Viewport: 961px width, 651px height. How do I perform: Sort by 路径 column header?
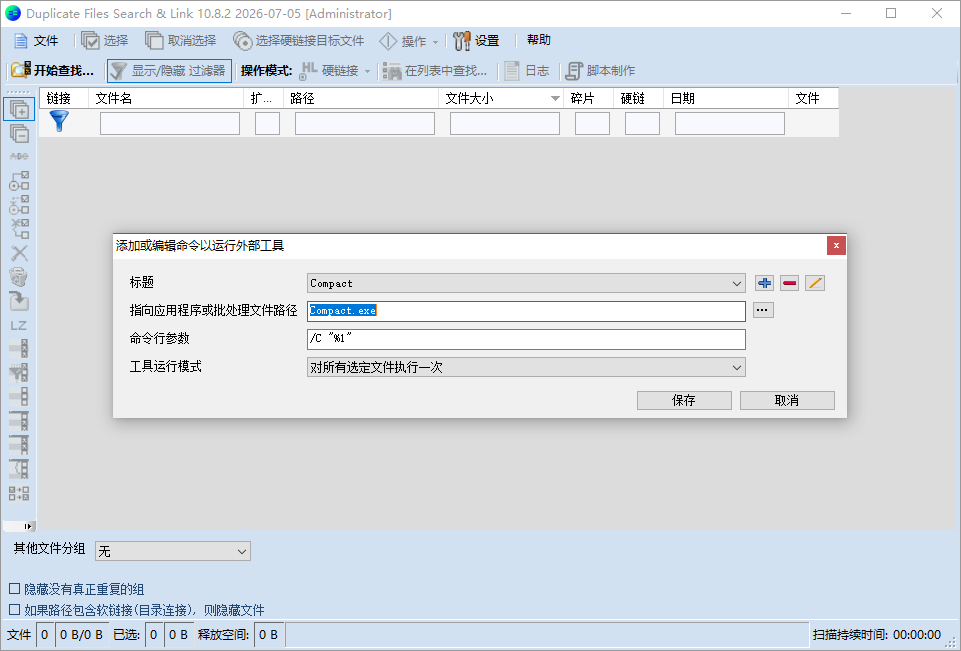point(361,99)
